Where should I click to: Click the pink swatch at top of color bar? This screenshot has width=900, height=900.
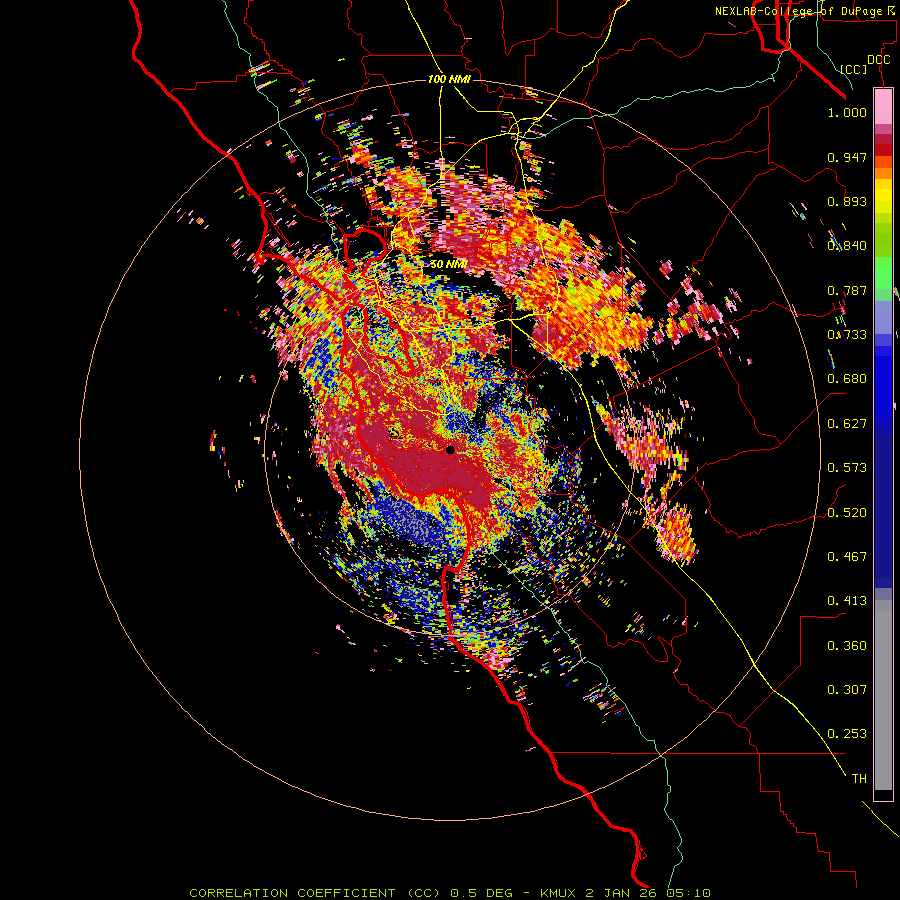click(883, 106)
